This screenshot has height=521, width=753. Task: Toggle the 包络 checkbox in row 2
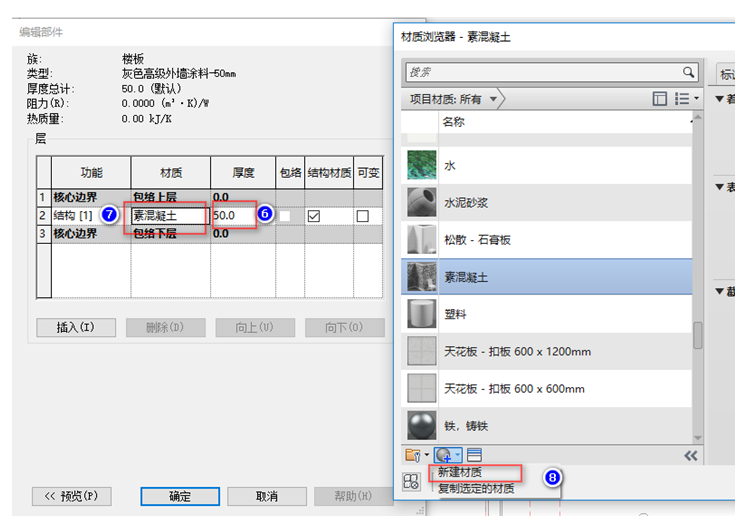285,216
